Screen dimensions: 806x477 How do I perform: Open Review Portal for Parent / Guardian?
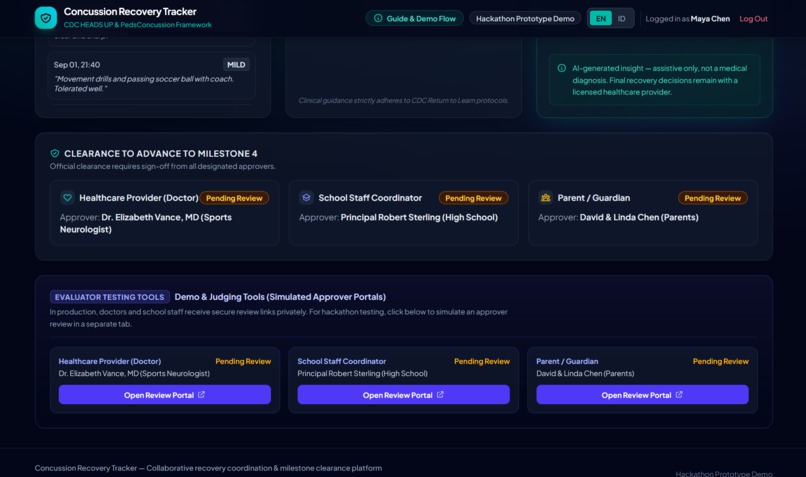pos(643,395)
